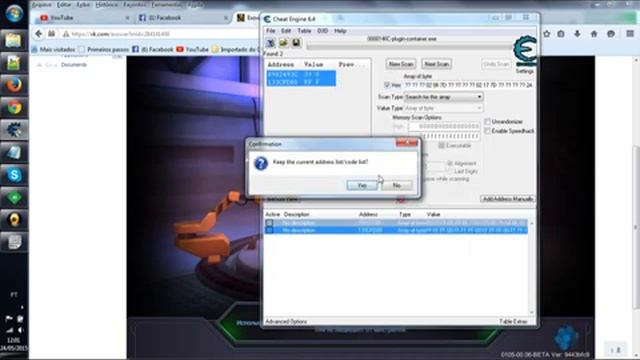Go to Firefox home icon
Screen dimensions: 640x360
click(594, 34)
